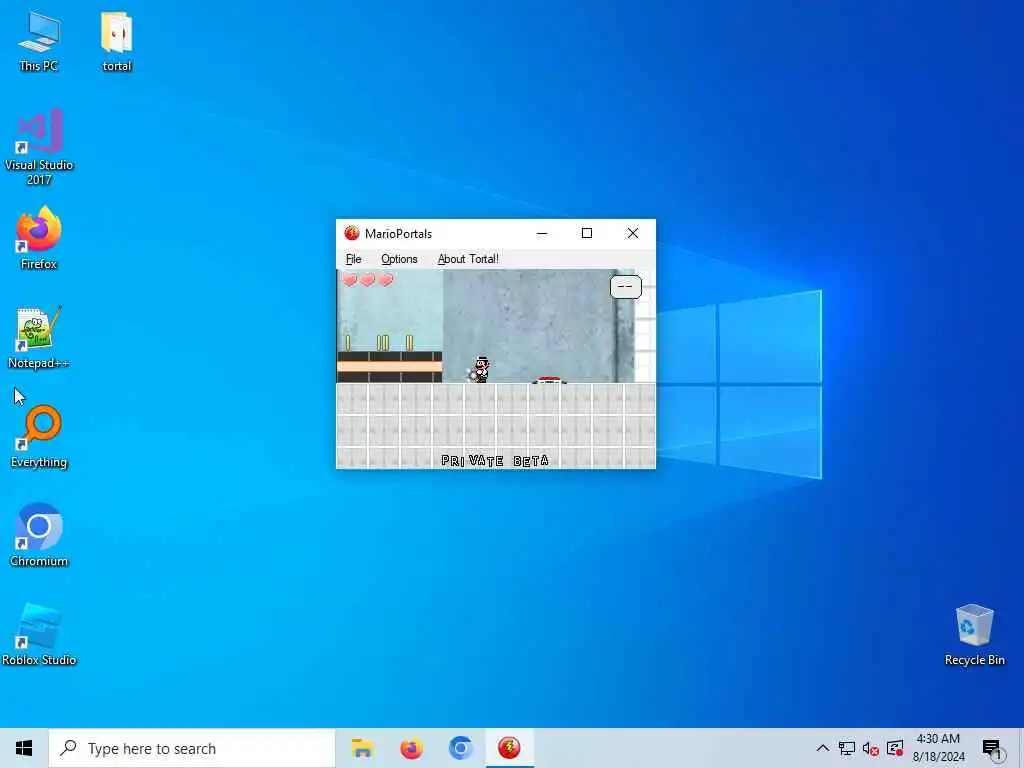Open Chromium from the taskbar
This screenshot has height=768, width=1024.
click(x=460, y=748)
